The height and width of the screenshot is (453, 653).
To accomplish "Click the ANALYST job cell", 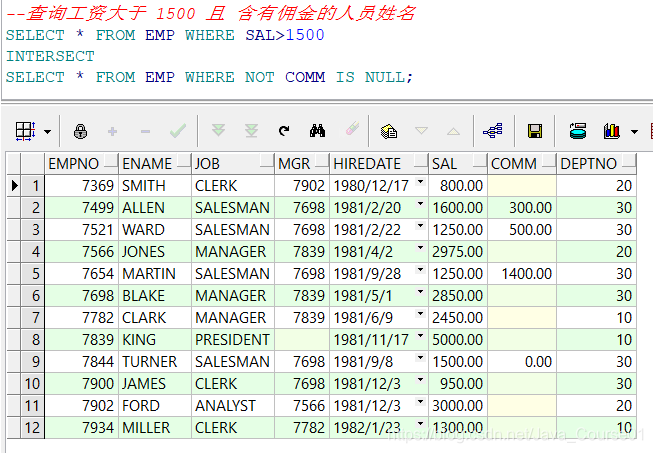I will coord(233,406).
